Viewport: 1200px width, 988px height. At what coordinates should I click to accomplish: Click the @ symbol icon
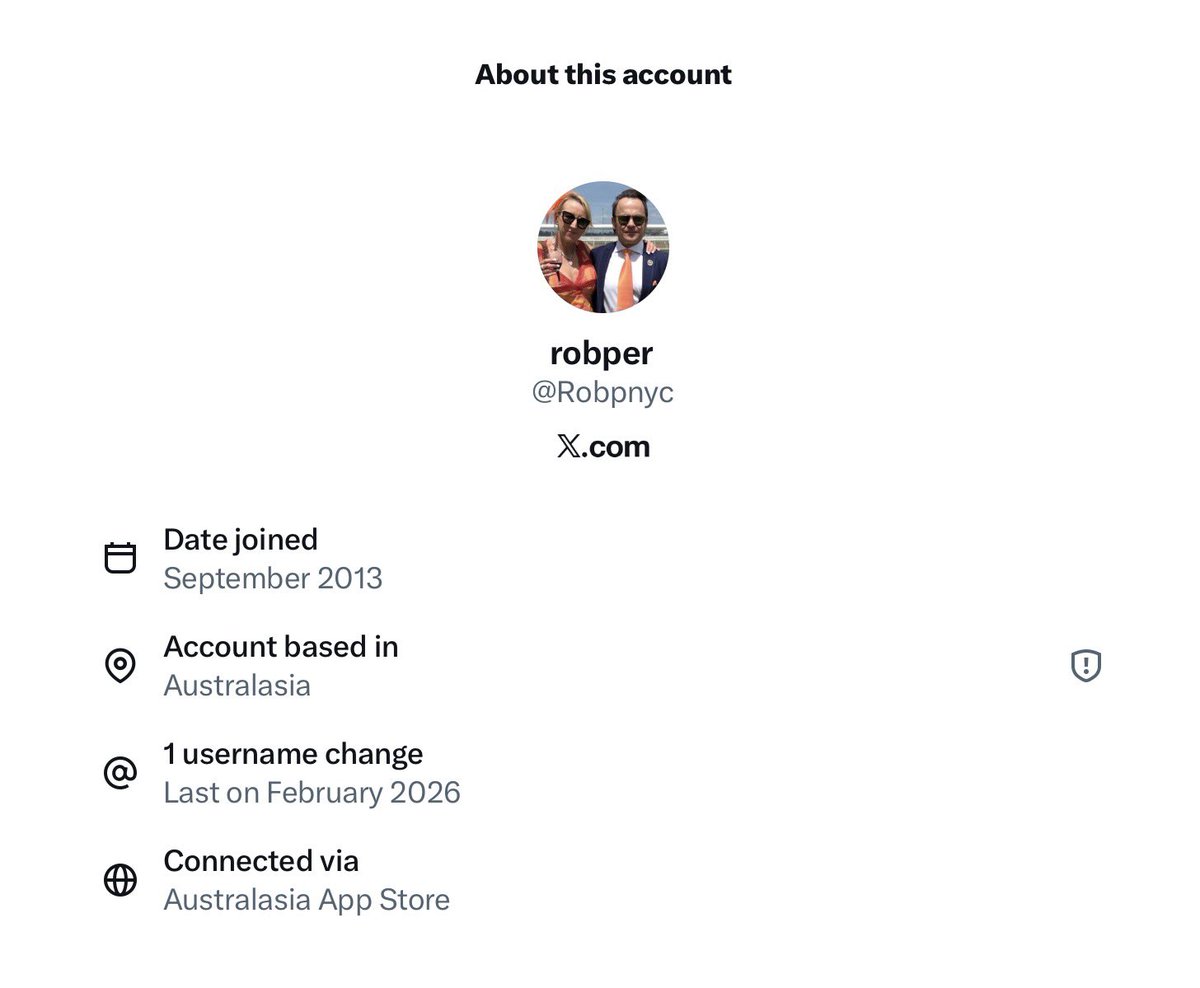coord(120,772)
